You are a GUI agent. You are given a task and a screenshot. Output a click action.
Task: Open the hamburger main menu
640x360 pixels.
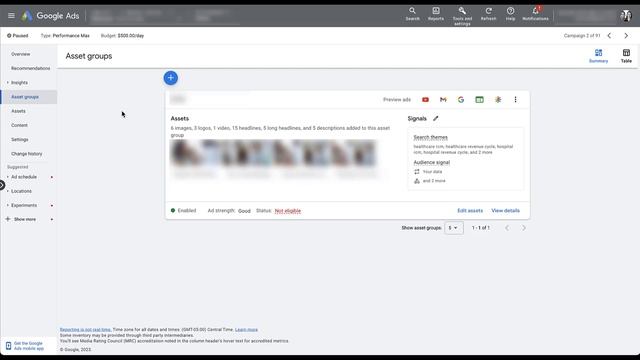pos(11,16)
